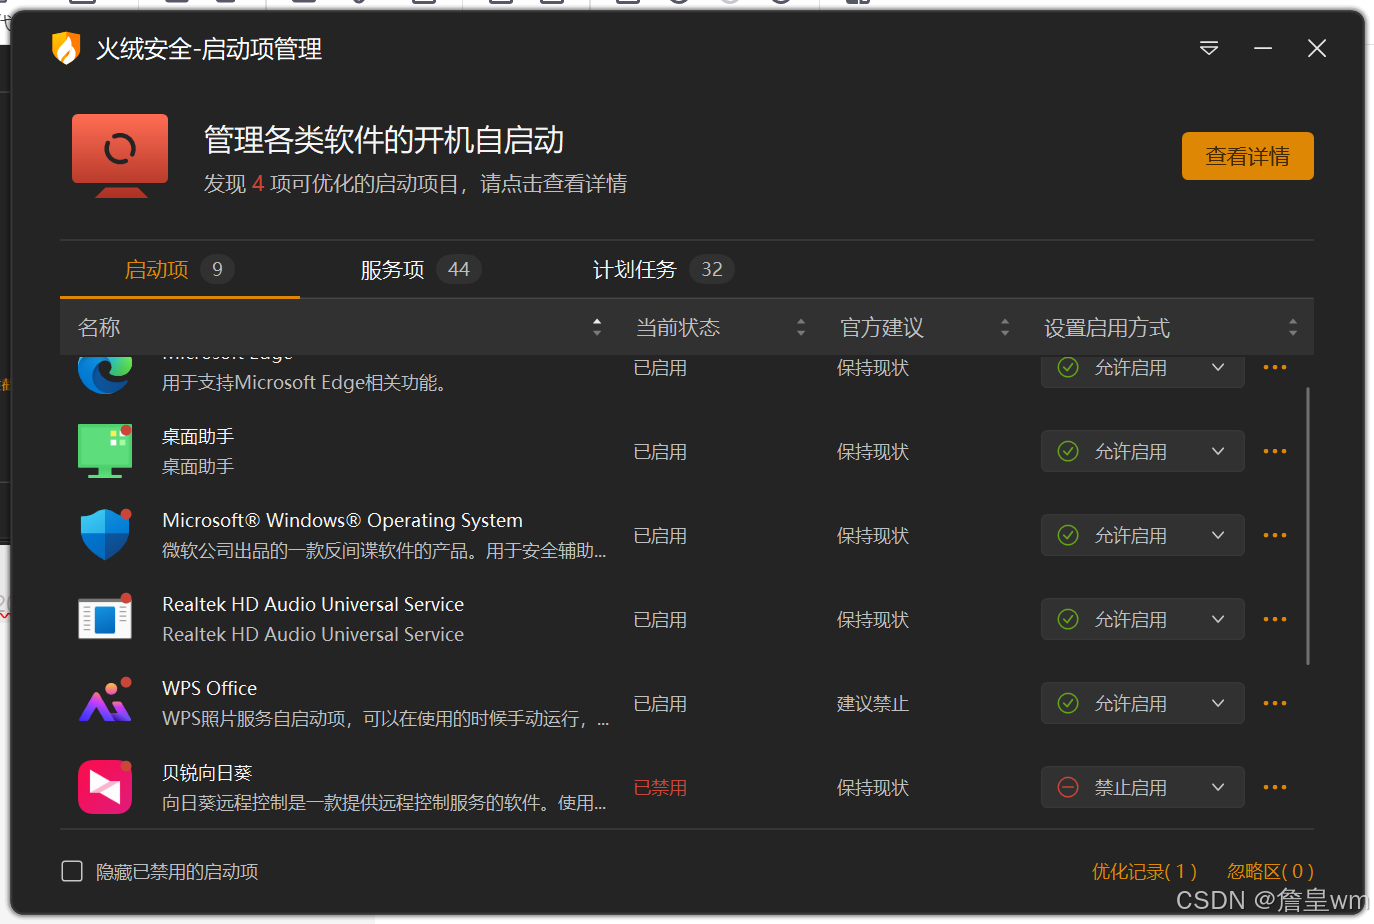1374x924 pixels.
Task: Open more options for Realtek HD Audio row
Action: [1275, 620]
